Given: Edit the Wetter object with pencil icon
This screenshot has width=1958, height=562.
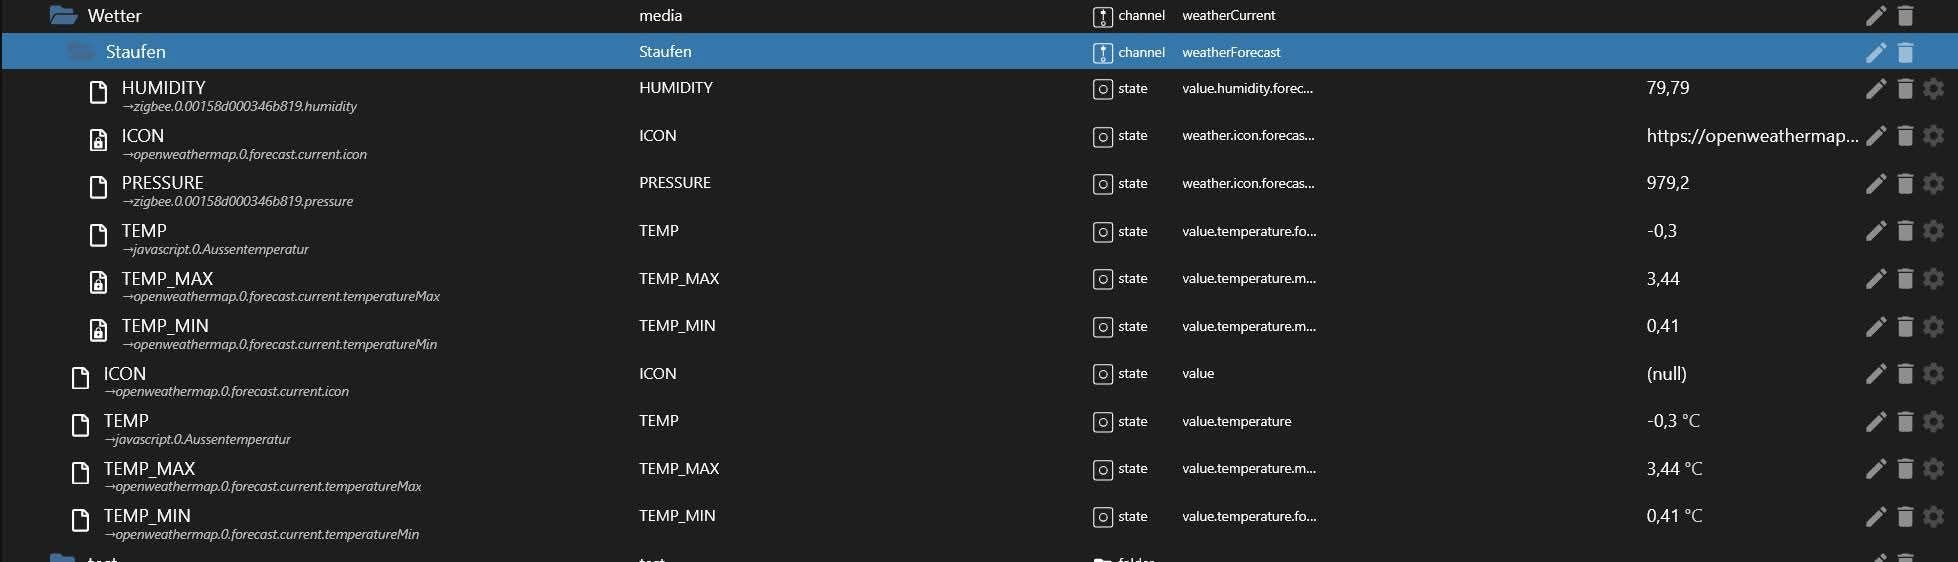Looking at the screenshot, I should click(1876, 15).
